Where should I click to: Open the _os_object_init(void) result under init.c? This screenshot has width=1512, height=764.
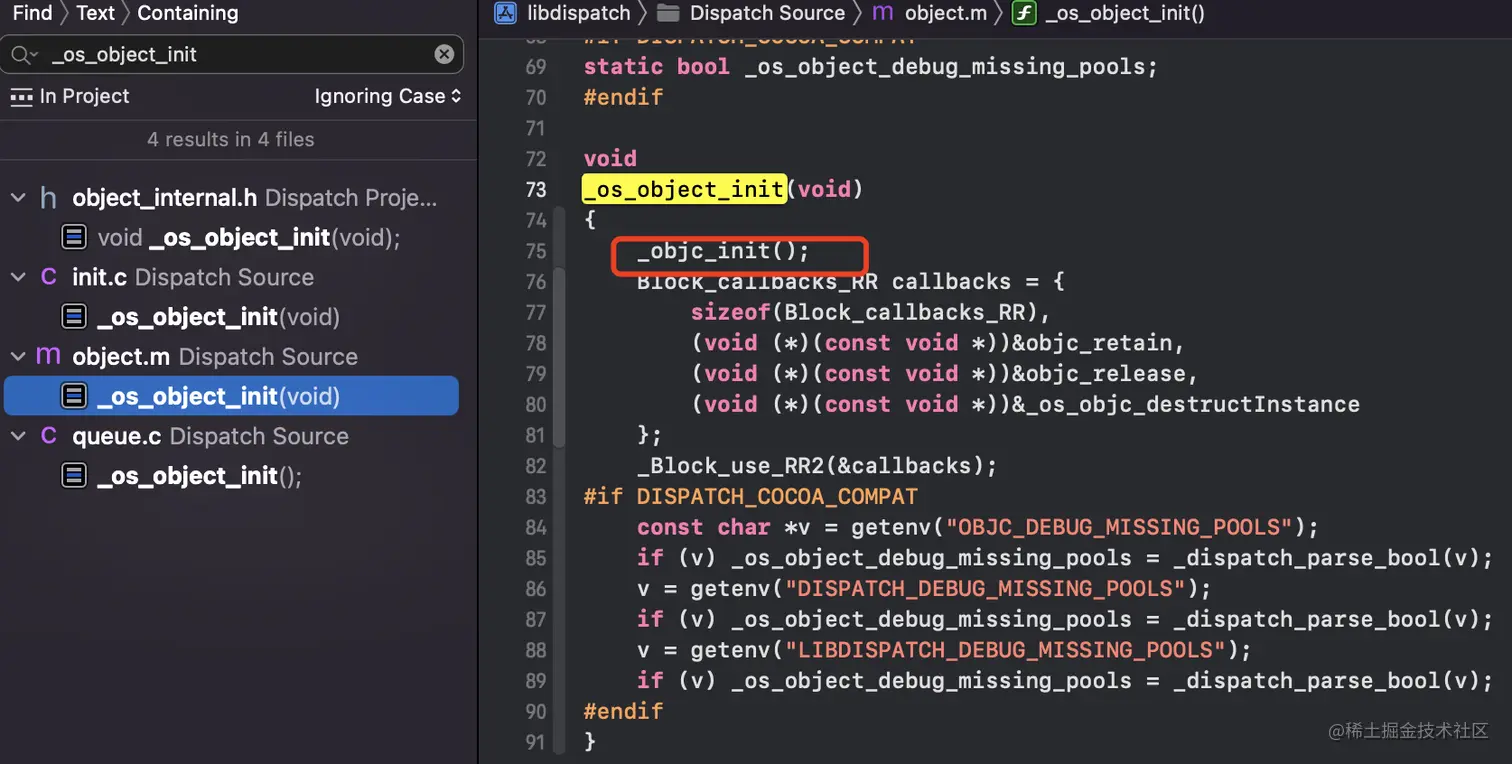(x=218, y=317)
